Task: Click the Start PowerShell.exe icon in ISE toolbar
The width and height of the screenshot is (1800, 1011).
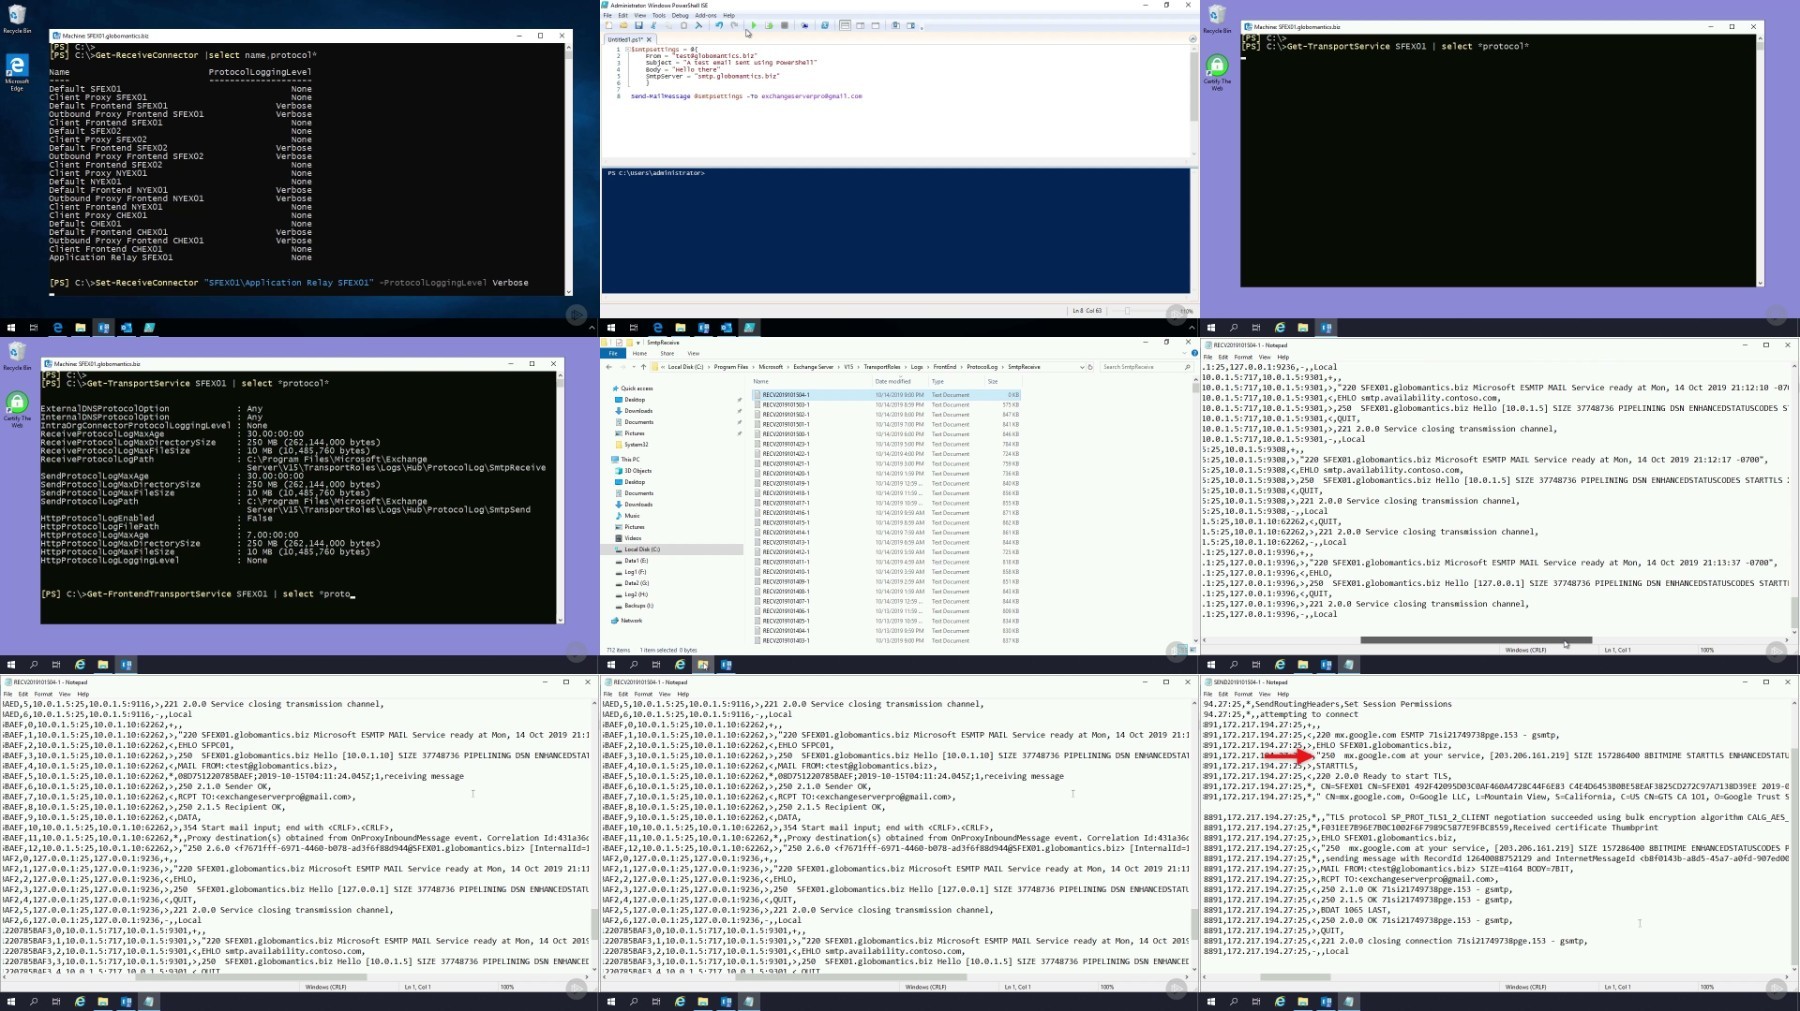Action: (825, 25)
